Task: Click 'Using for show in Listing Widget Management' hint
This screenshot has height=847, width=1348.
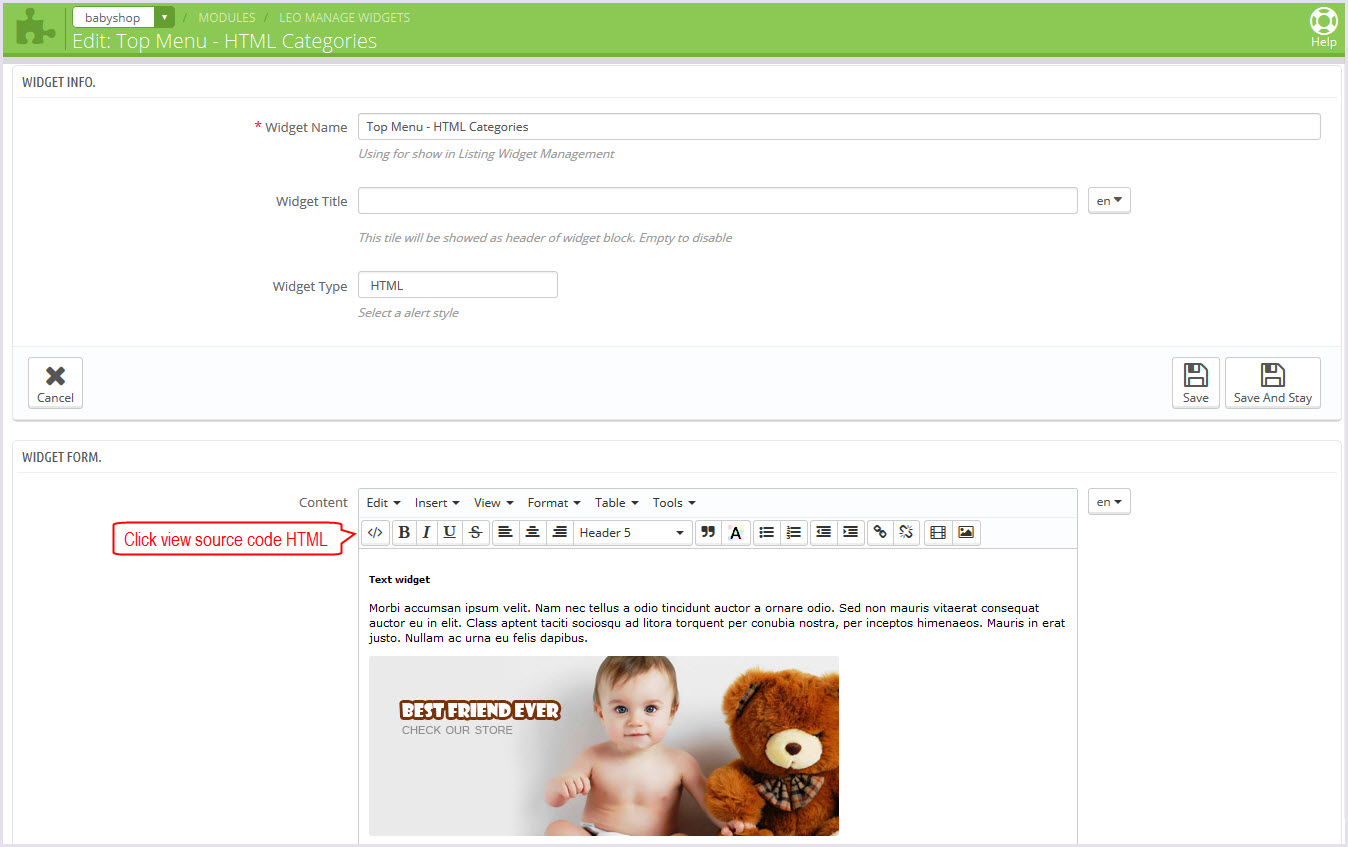Action: click(x=486, y=154)
